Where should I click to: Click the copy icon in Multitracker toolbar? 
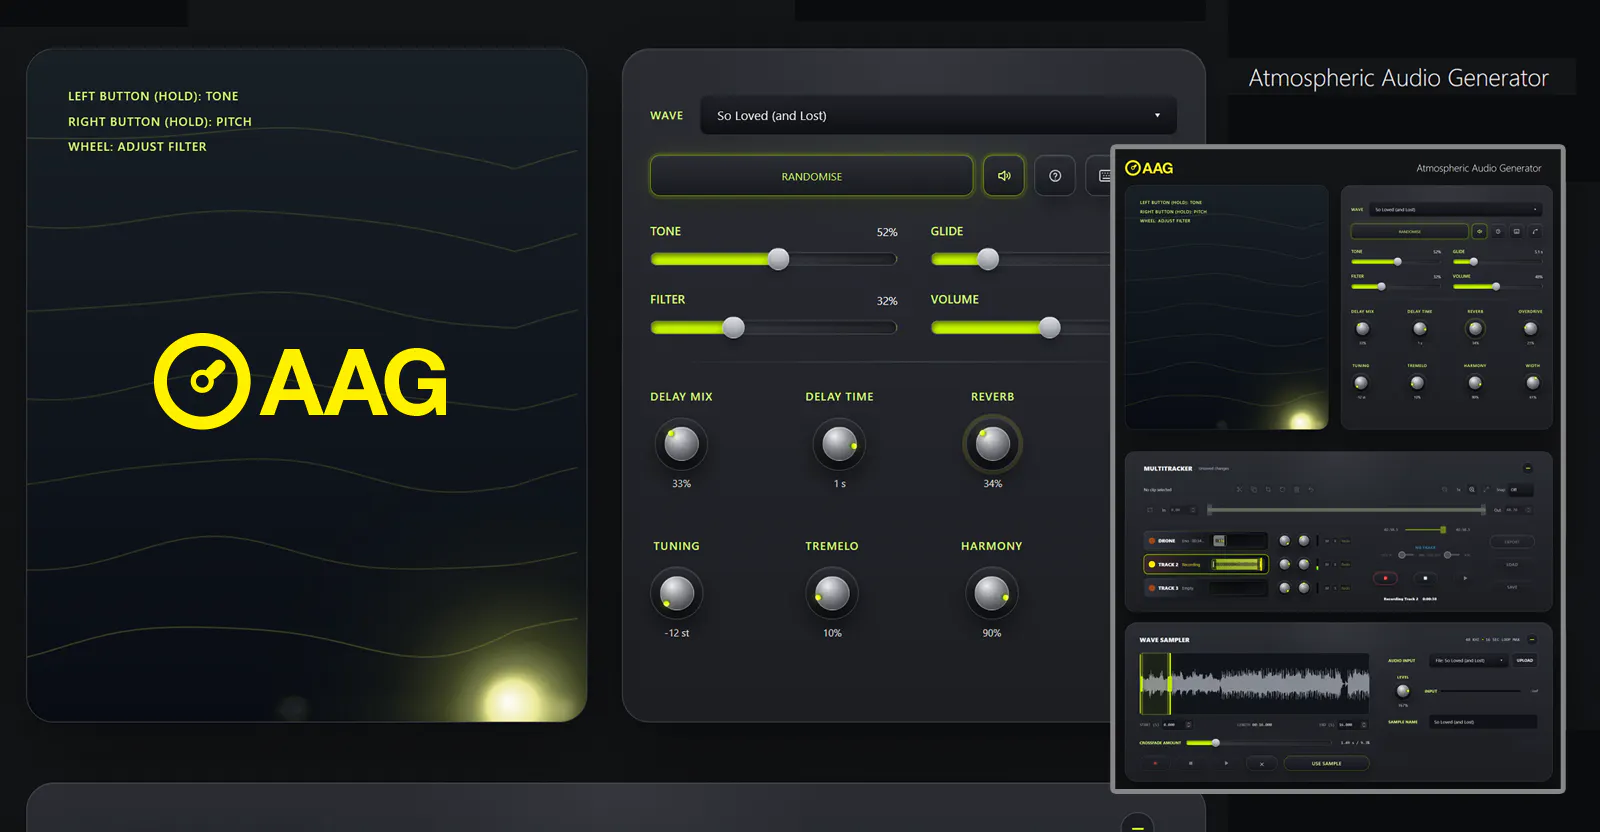(x=1254, y=490)
